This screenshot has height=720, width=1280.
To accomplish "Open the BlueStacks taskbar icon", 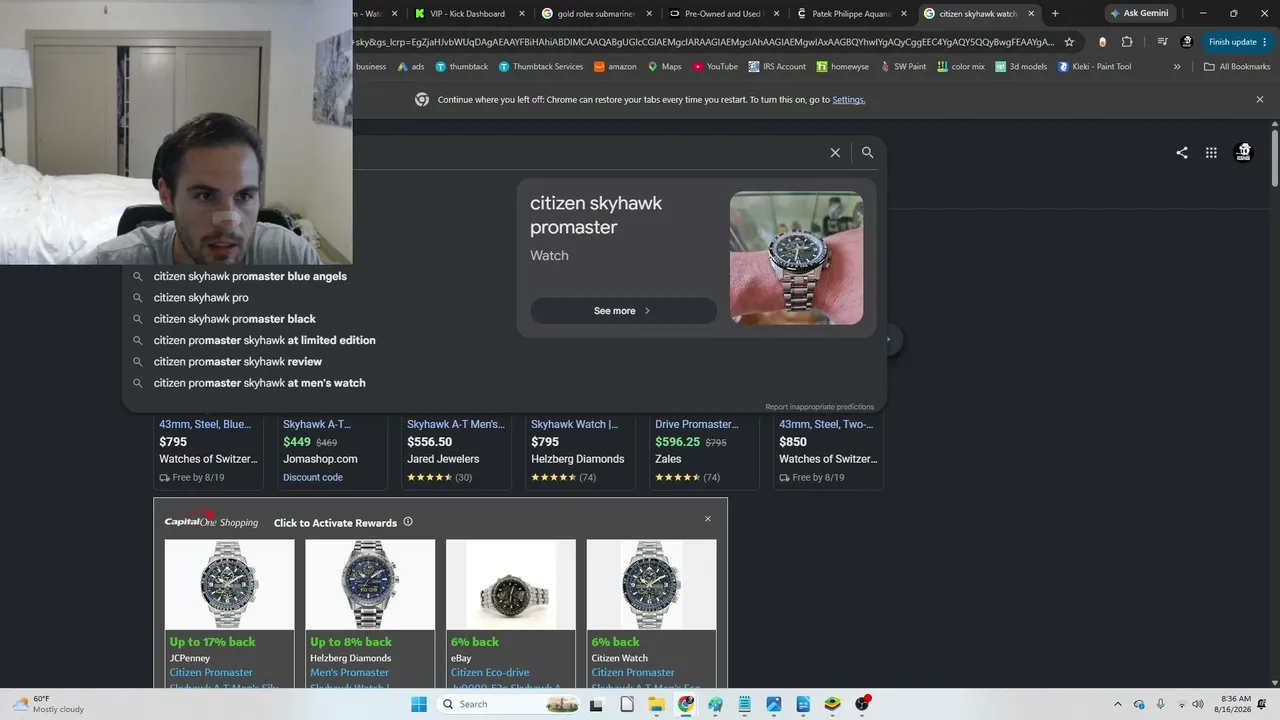I will point(832,704).
